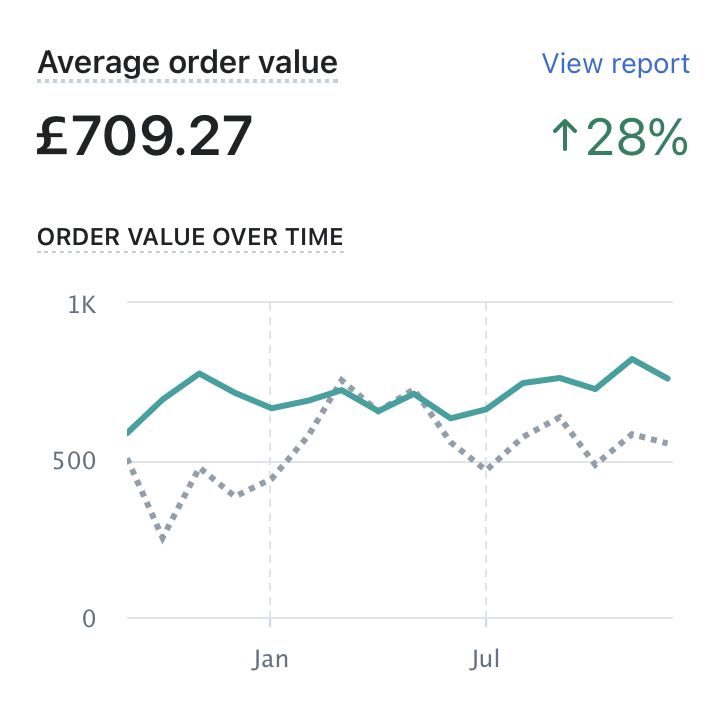Click the dotted line's lowest dip
The image size is (715, 701).
(163, 541)
